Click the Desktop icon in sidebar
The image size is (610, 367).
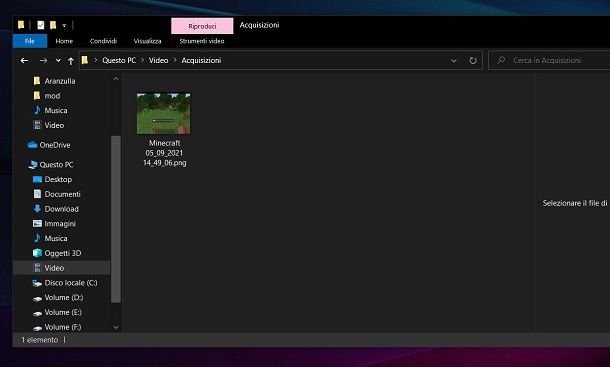(37, 179)
